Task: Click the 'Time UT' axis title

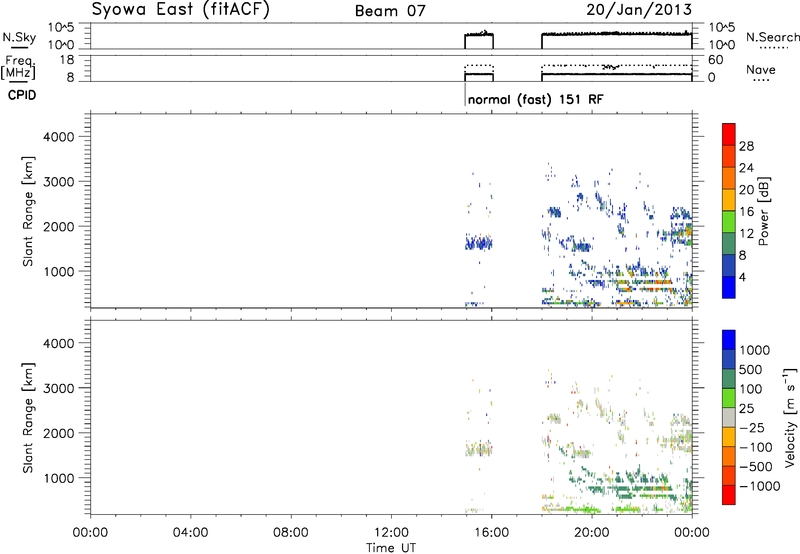Action: click(391, 547)
